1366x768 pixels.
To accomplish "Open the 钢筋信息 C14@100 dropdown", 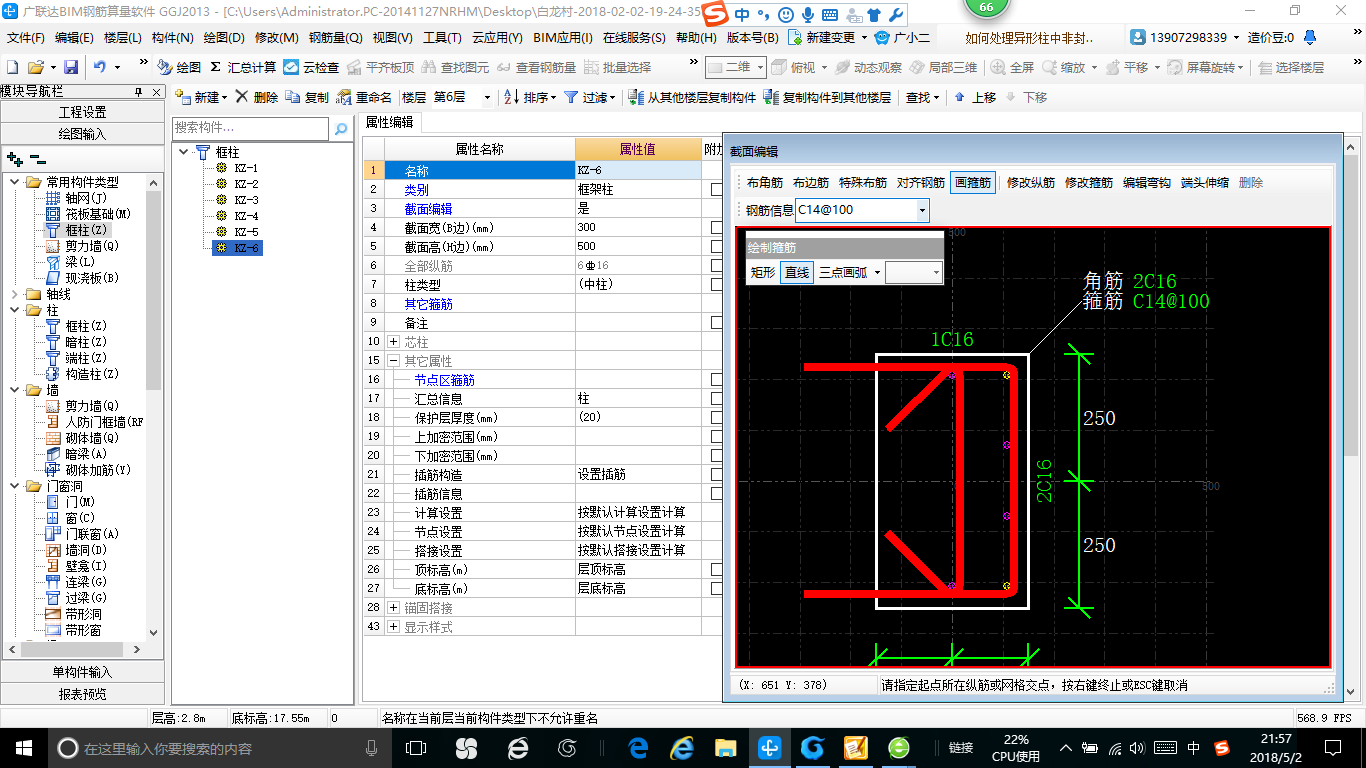I will click(x=922, y=210).
